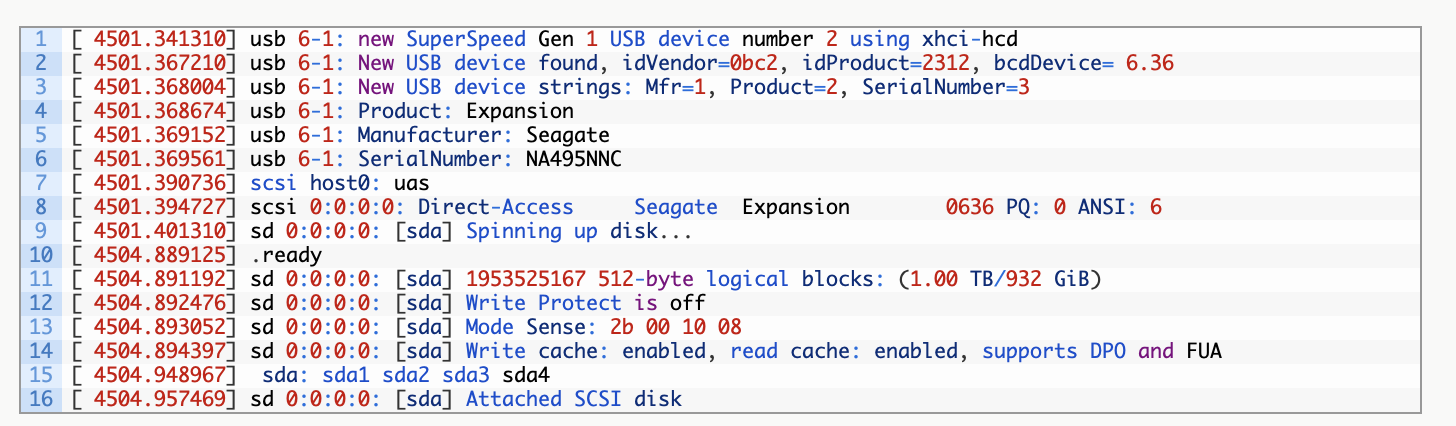Click the "Attached SCSI disk" text
This screenshot has height=426, width=1456.
point(574,399)
